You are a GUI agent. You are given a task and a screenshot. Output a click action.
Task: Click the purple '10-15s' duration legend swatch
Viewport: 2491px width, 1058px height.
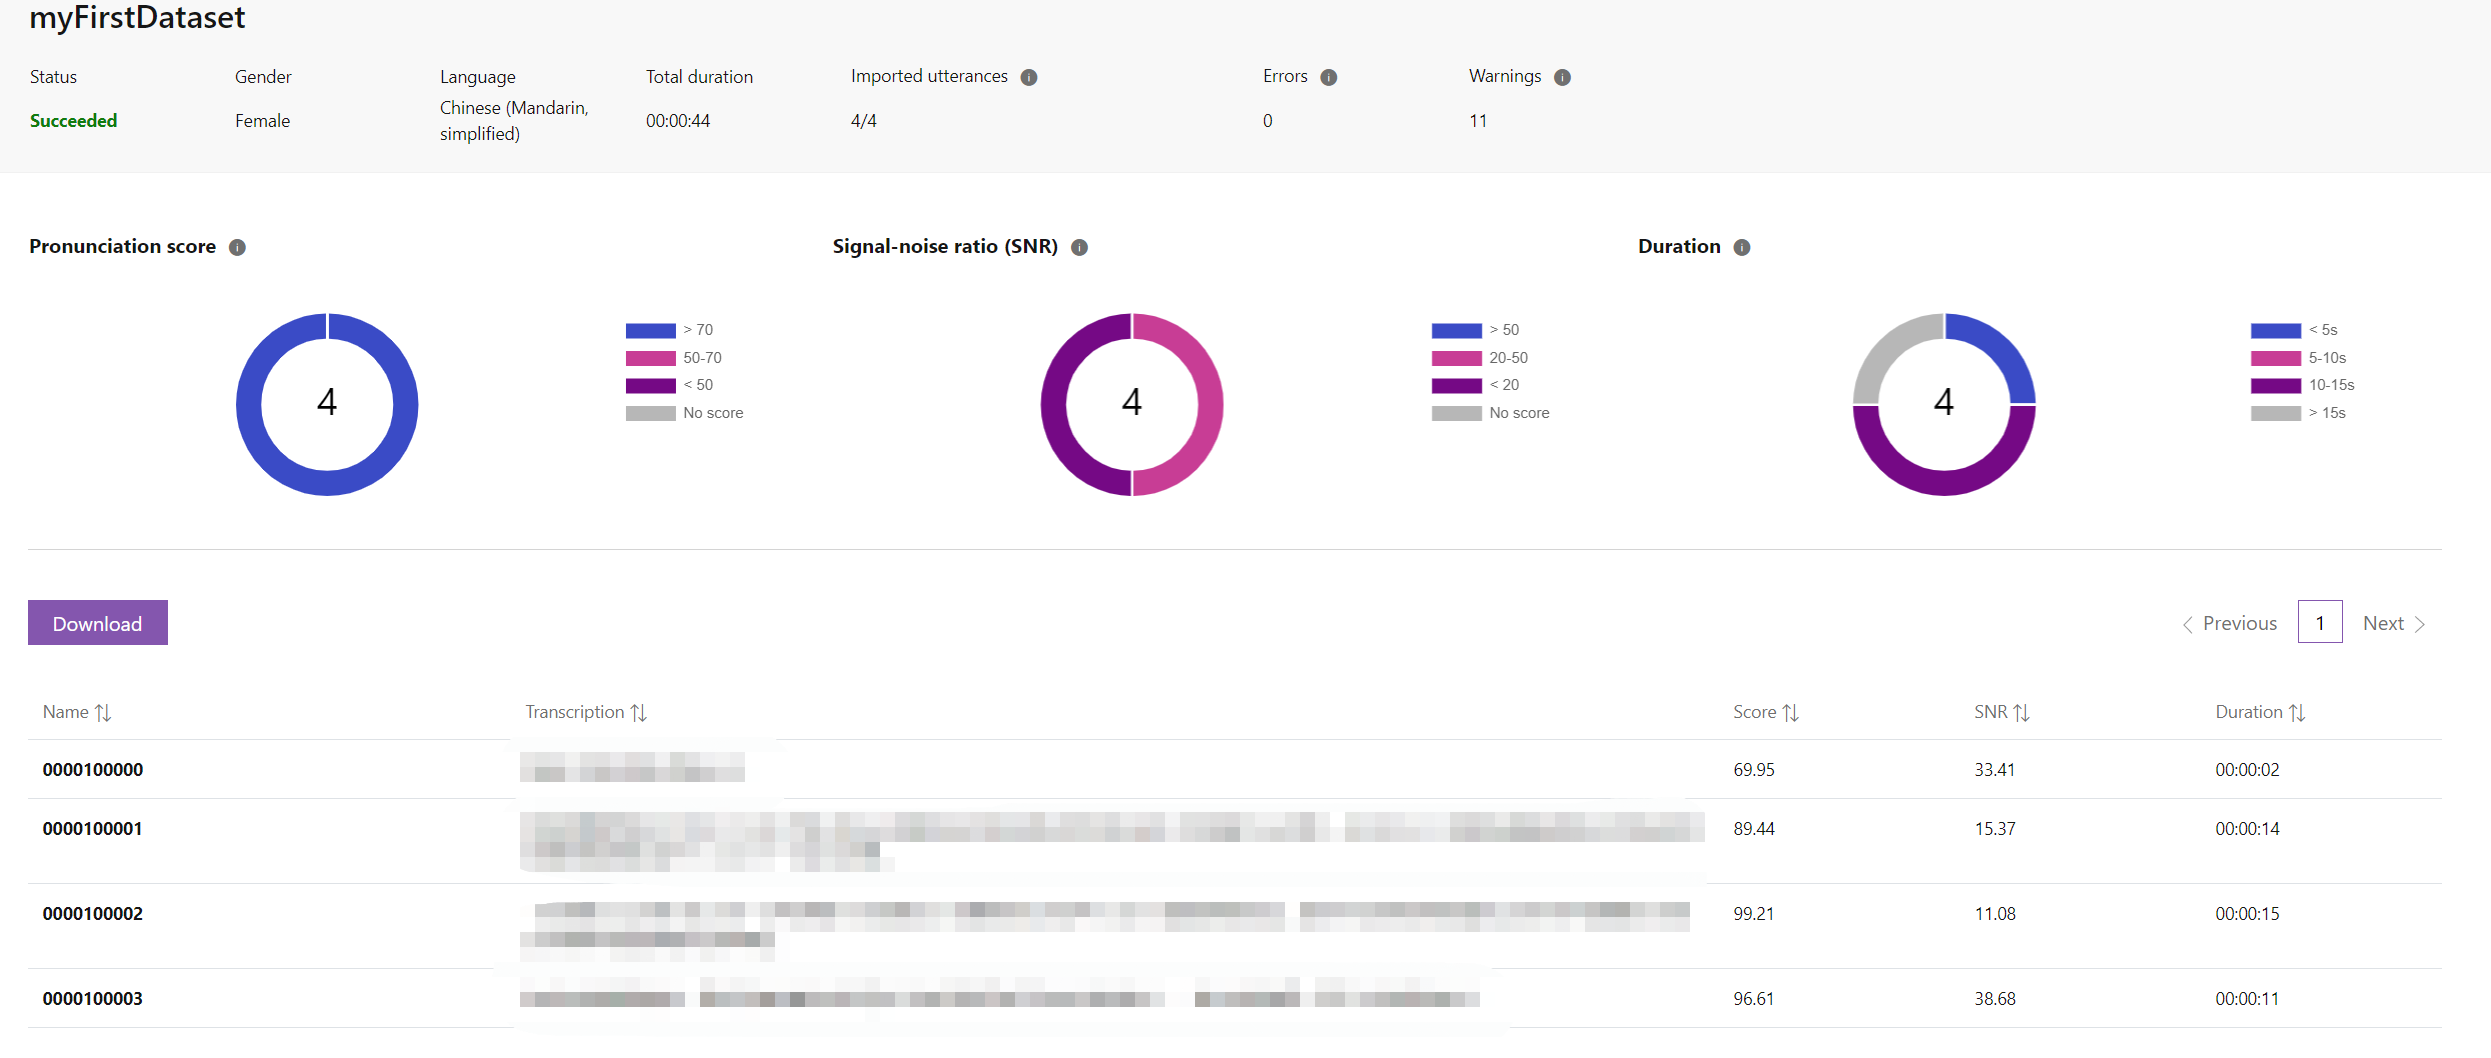tap(2276, 386)
